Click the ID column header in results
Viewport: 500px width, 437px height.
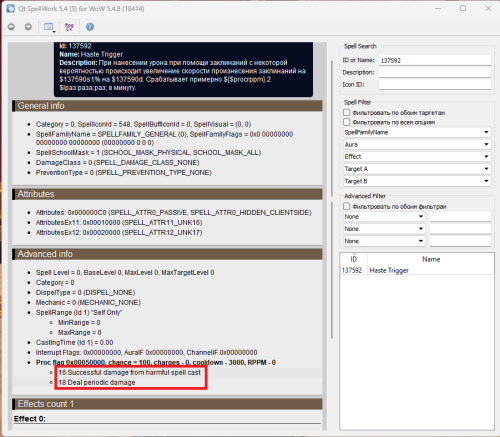pos(354,259)
